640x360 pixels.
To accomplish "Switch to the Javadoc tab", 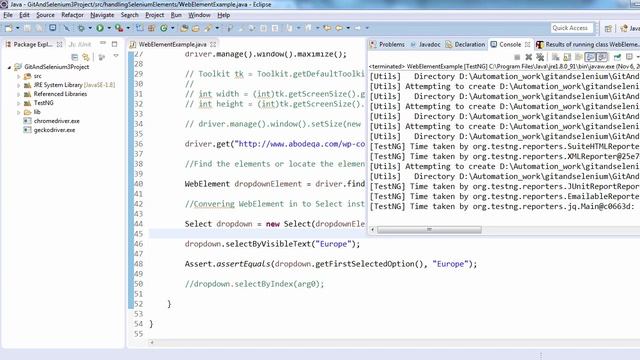I will click(x=425, y=44).
